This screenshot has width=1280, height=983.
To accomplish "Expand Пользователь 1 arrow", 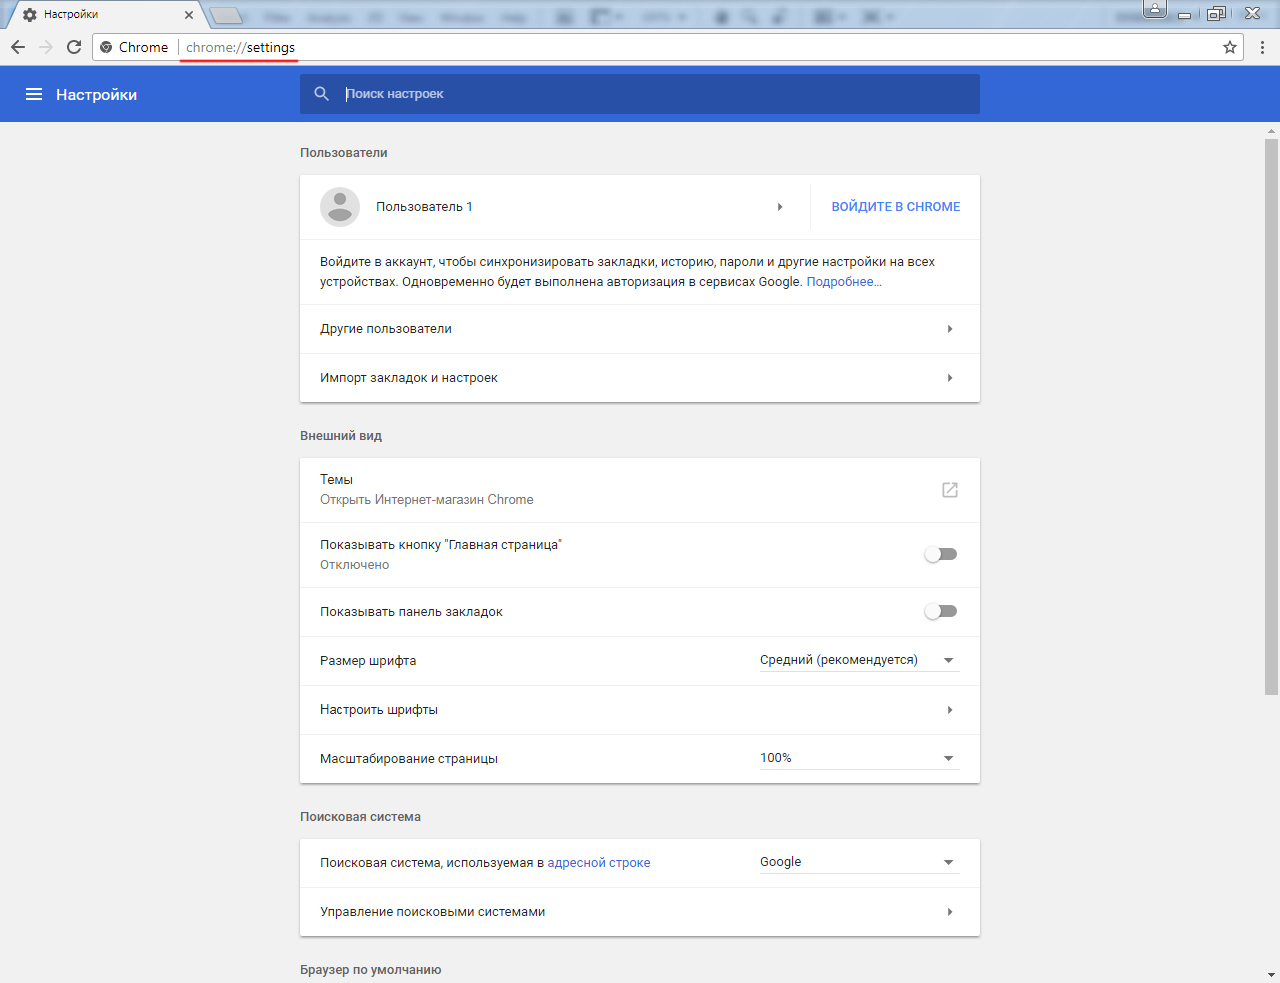I will (780, 207).
